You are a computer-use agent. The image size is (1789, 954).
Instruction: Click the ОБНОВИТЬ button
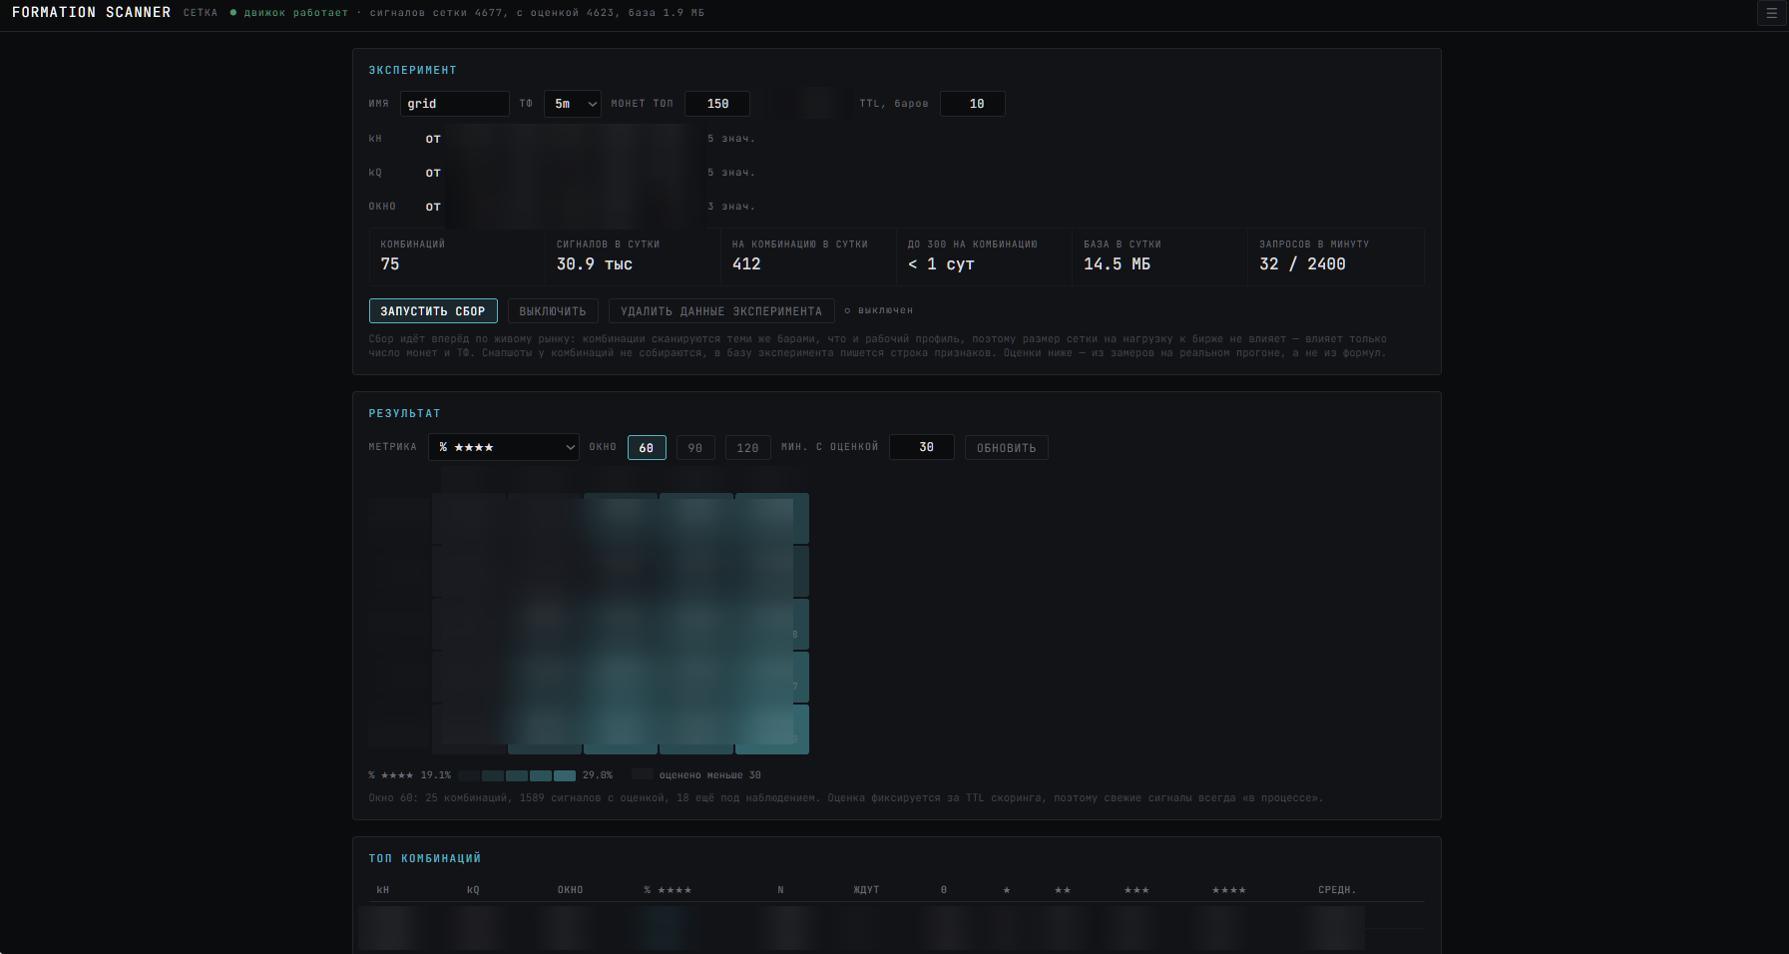1006,448
